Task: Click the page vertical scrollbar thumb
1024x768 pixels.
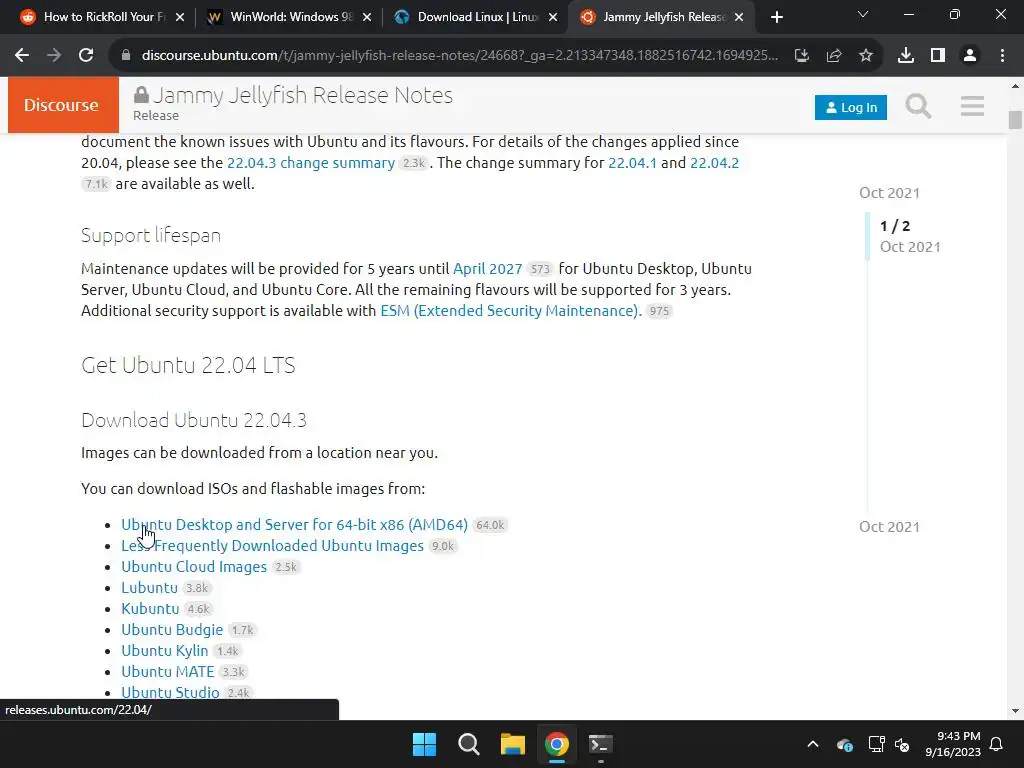Action: click(1014, 120)
